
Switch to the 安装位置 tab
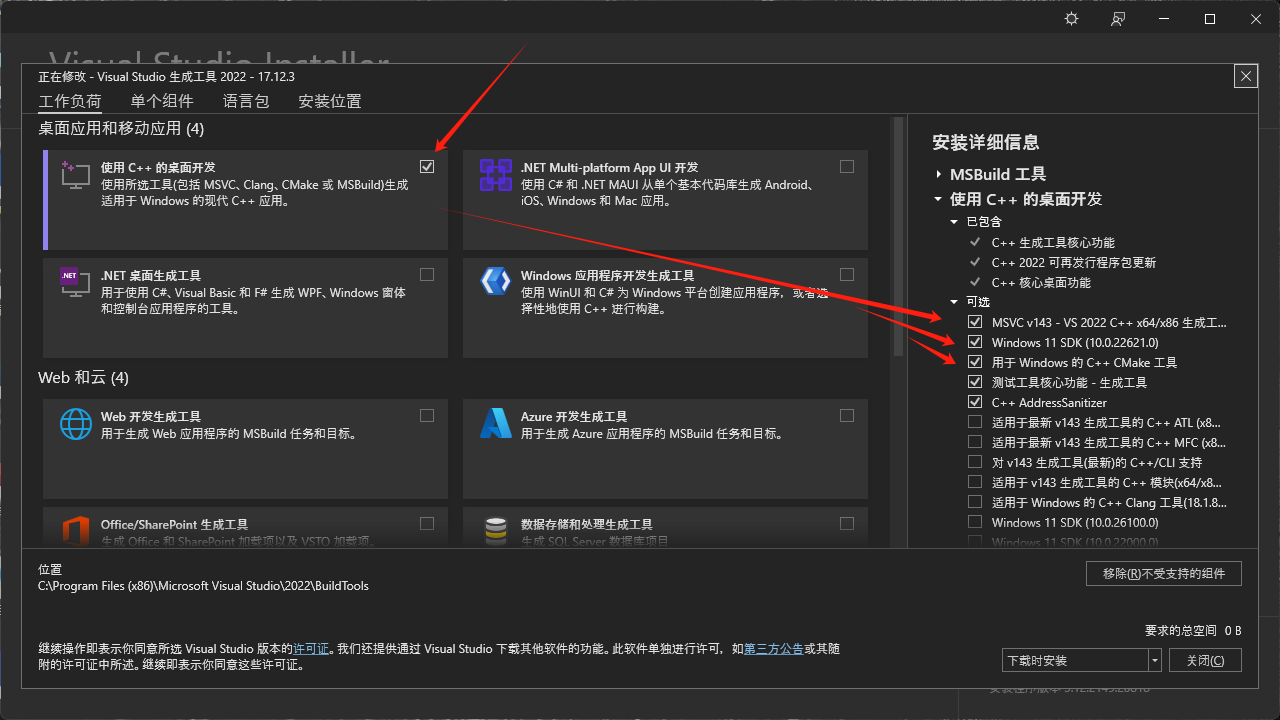point(330,101)
